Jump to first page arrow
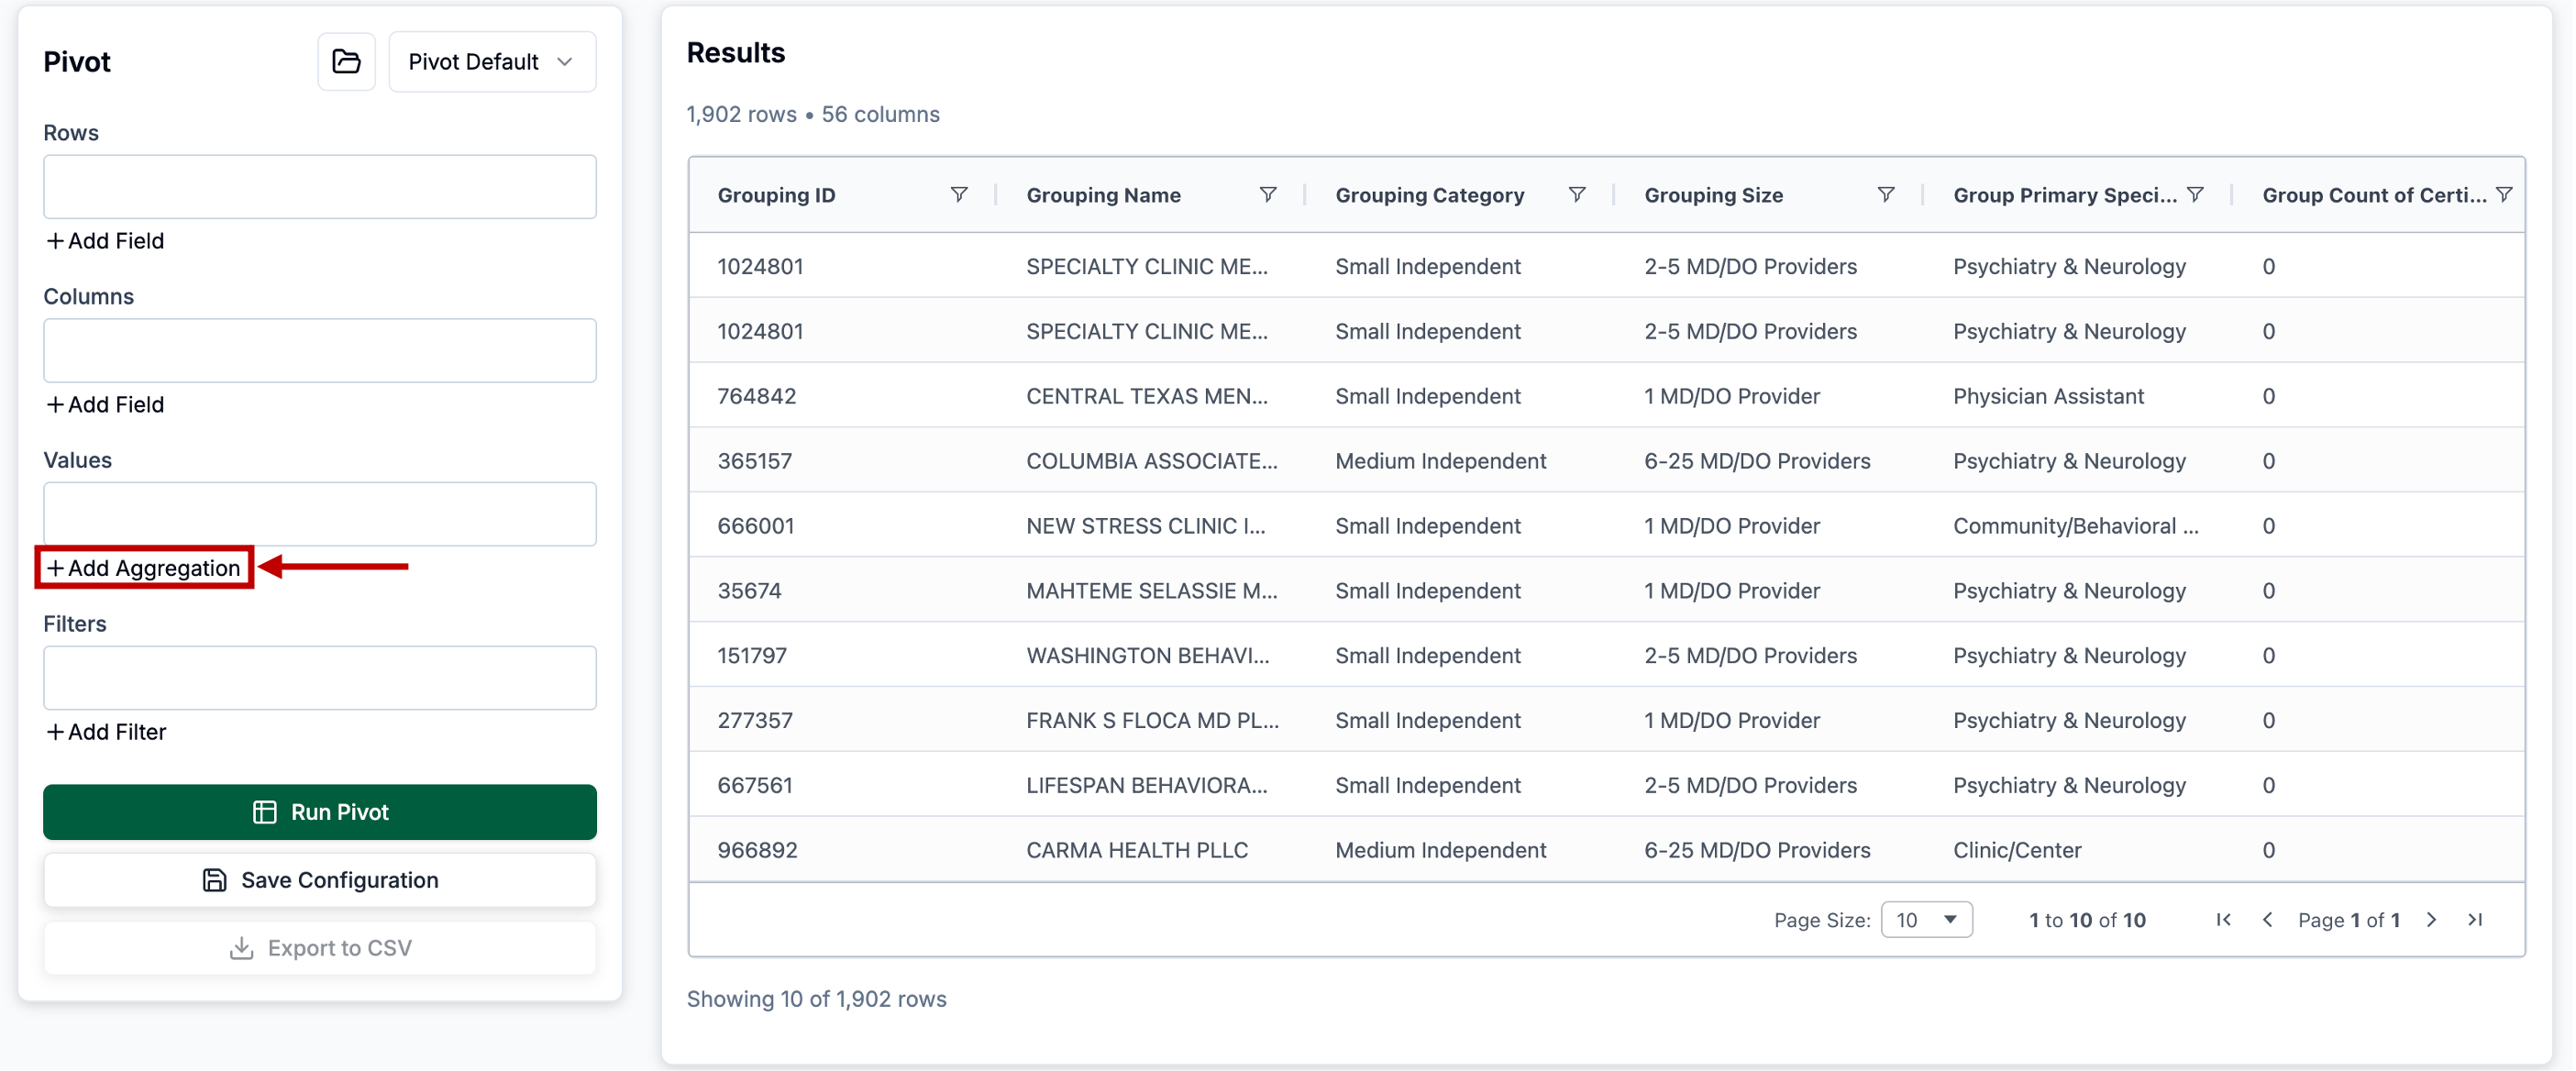 coord(2223,919)
